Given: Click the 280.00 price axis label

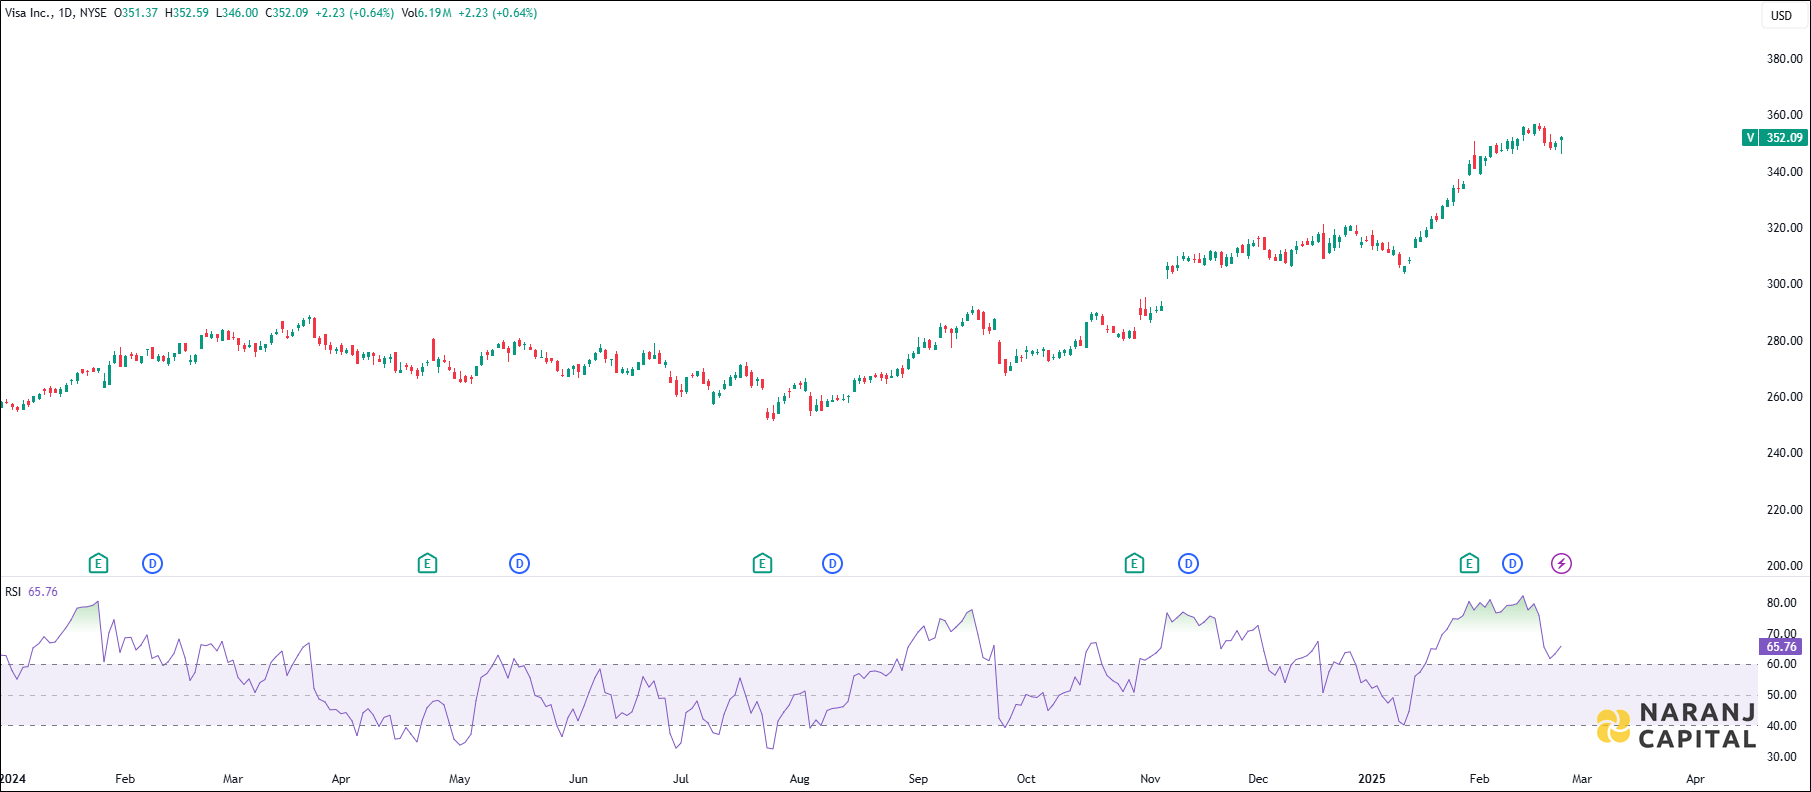Looking at the screenshot, I should 1784,341.
